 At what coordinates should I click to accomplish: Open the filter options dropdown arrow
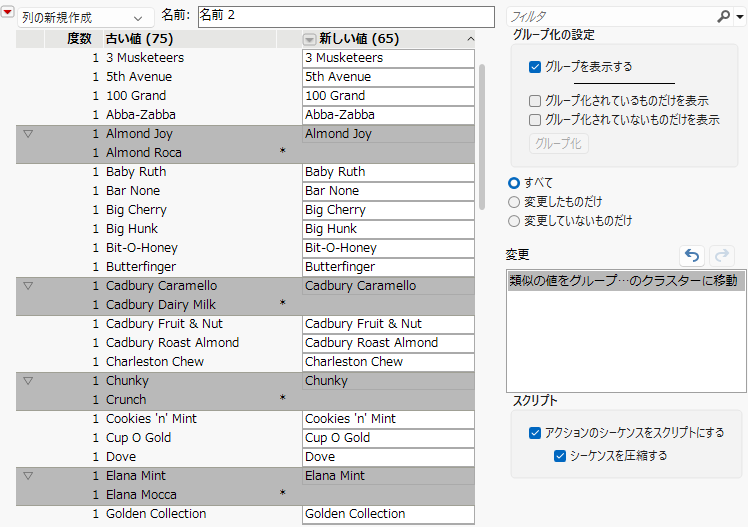click(x=740, y=17)
